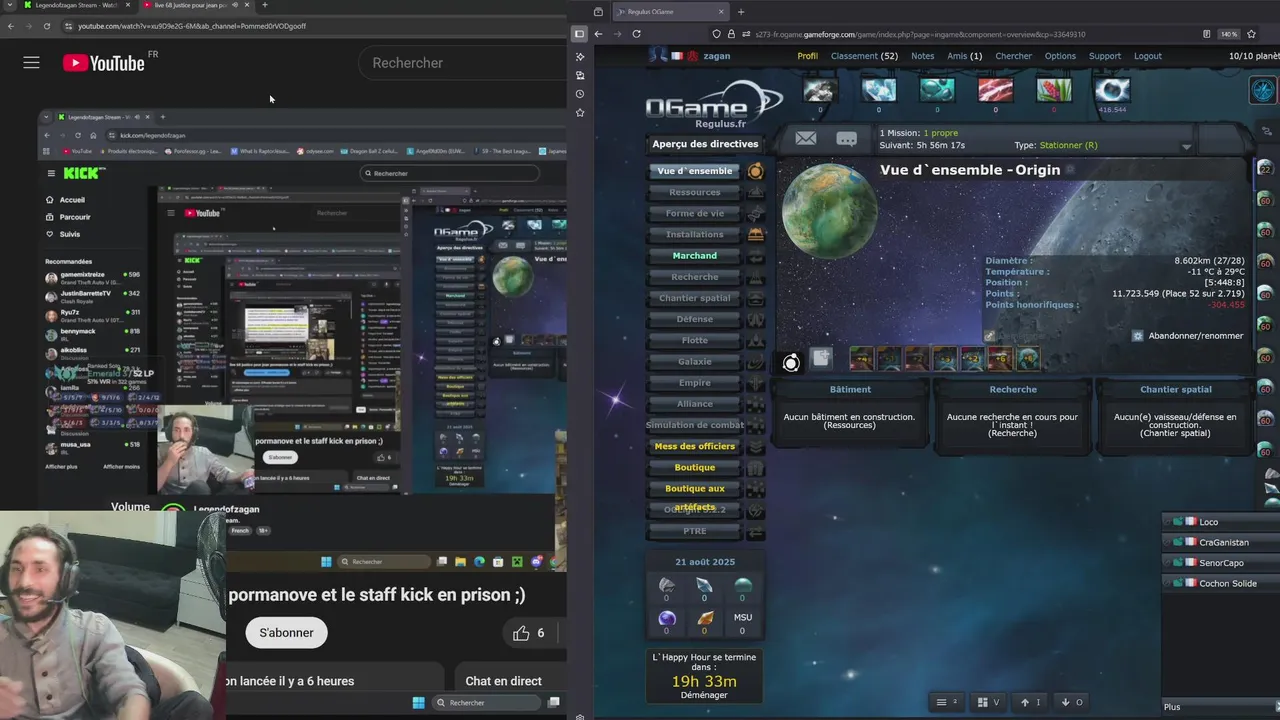Click the YouTube logo

coord(104,63)
